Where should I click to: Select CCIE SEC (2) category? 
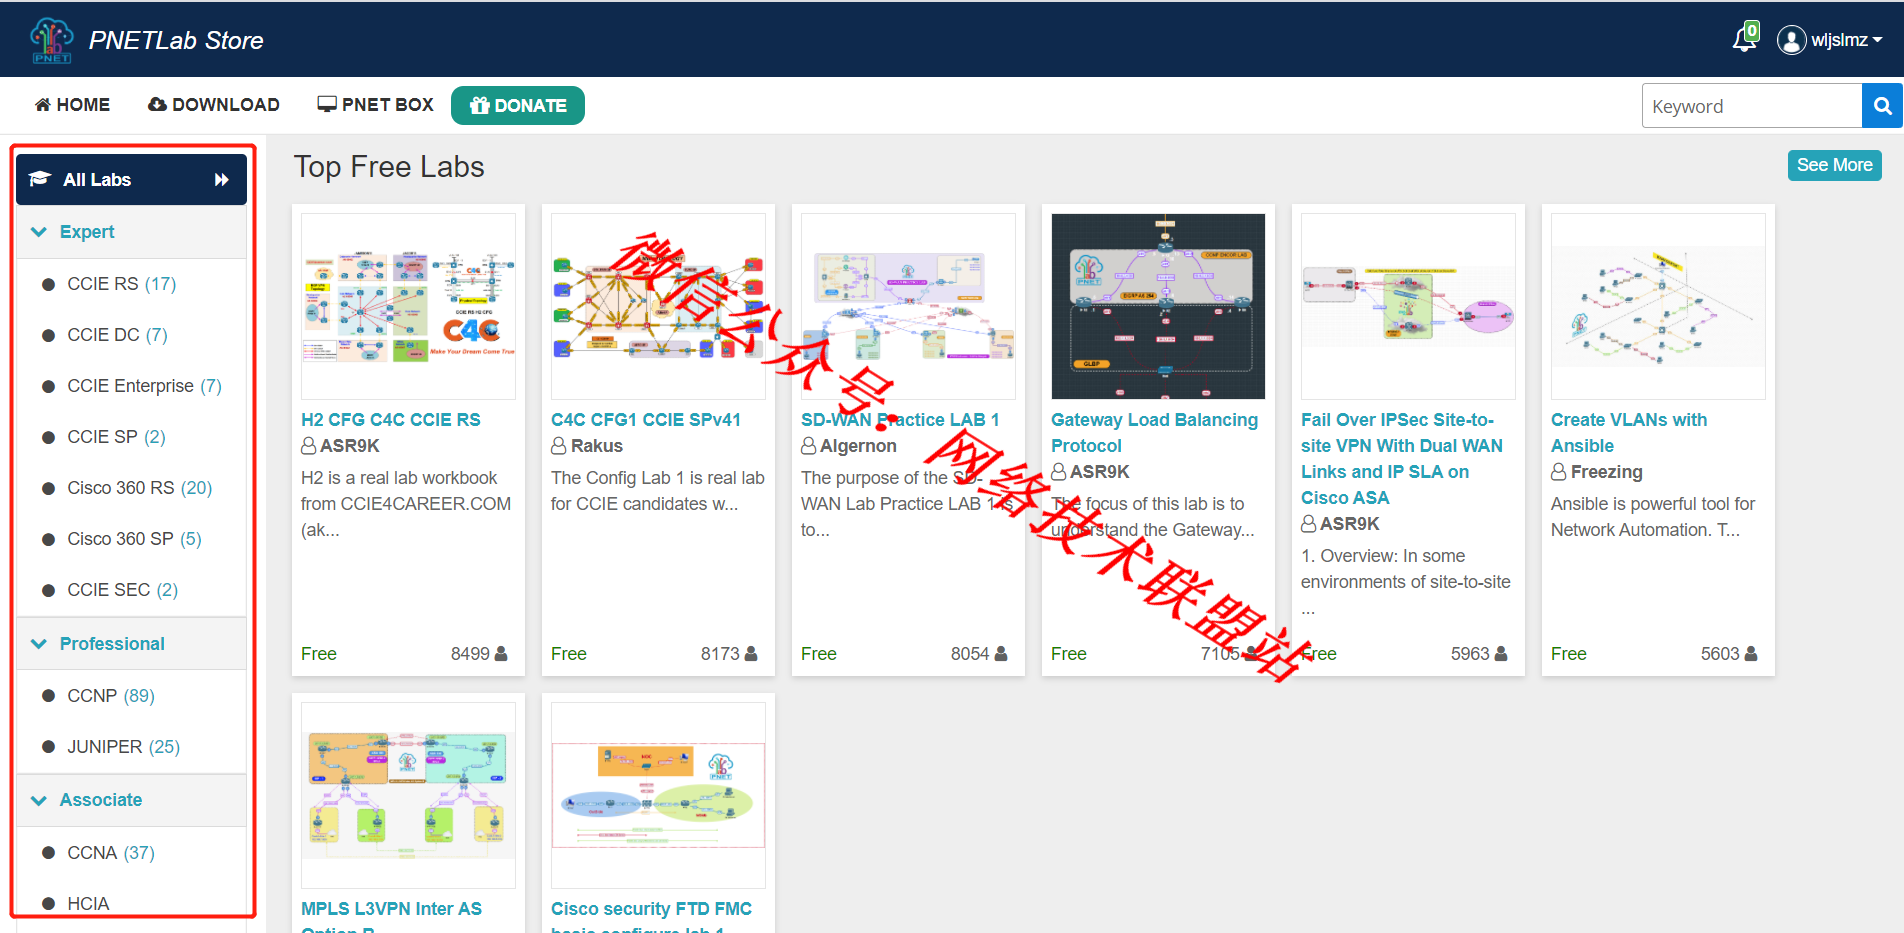[122, 590]
